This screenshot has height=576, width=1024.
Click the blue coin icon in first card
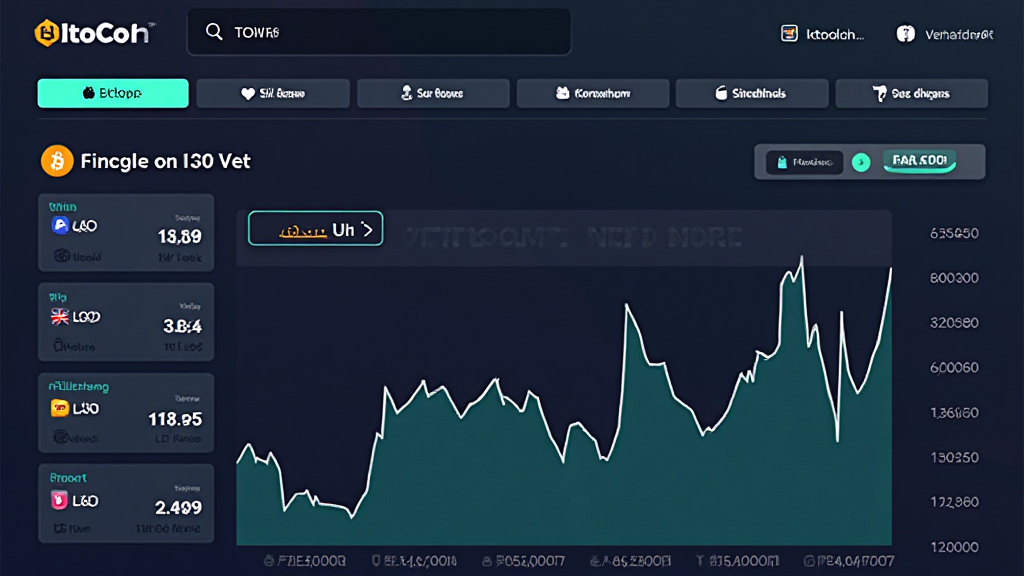click(x=59, y=226)
